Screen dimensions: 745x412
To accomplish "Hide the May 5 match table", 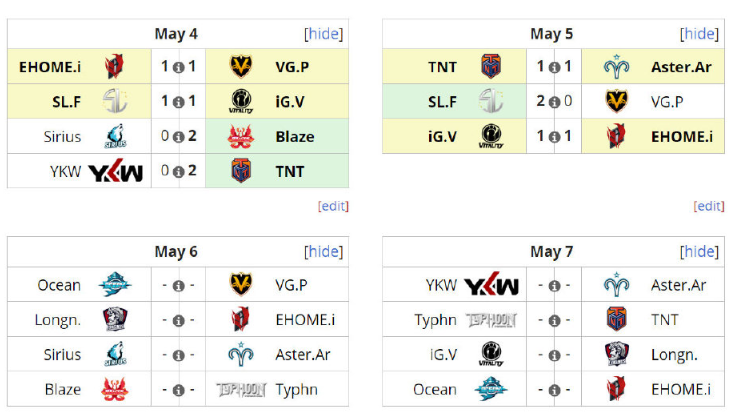I will tap(699, 34).
